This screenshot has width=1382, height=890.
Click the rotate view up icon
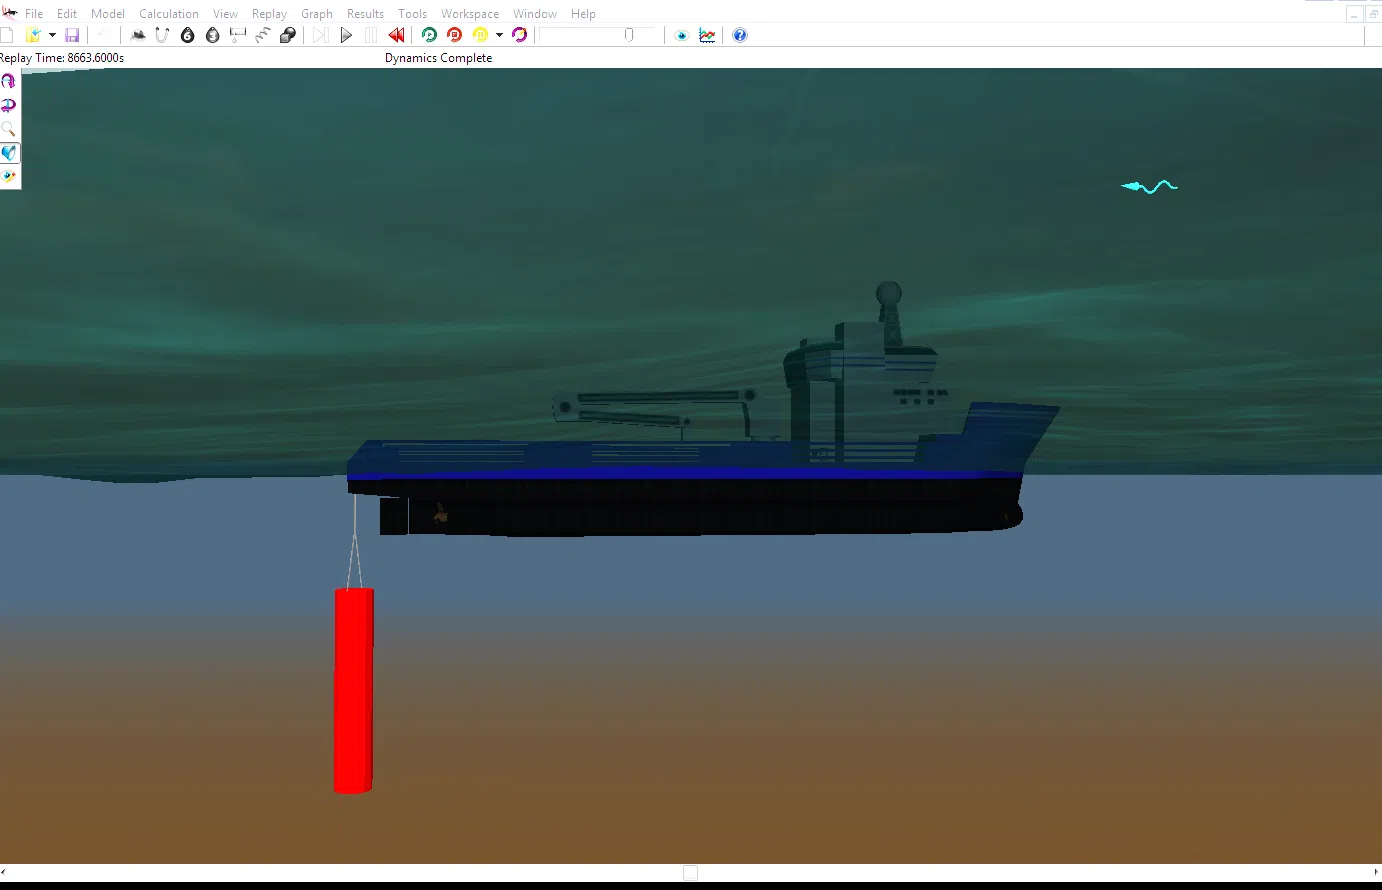coord(9,81)
